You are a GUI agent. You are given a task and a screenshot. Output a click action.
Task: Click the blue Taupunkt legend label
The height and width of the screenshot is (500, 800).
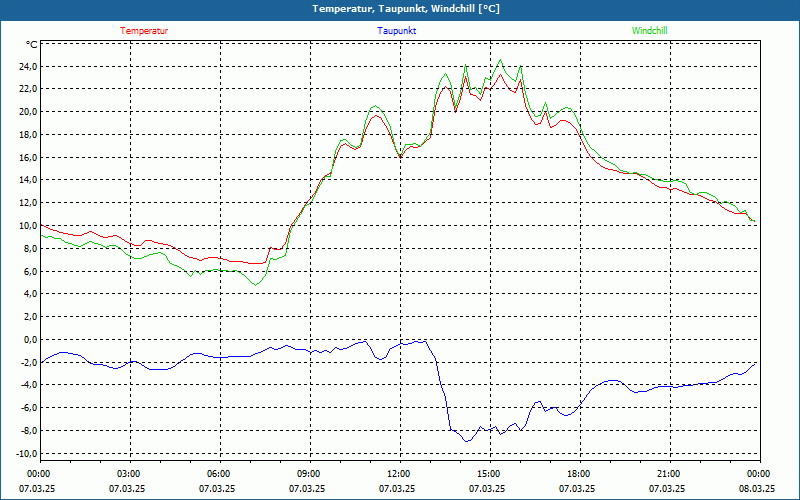coord(396,31)
